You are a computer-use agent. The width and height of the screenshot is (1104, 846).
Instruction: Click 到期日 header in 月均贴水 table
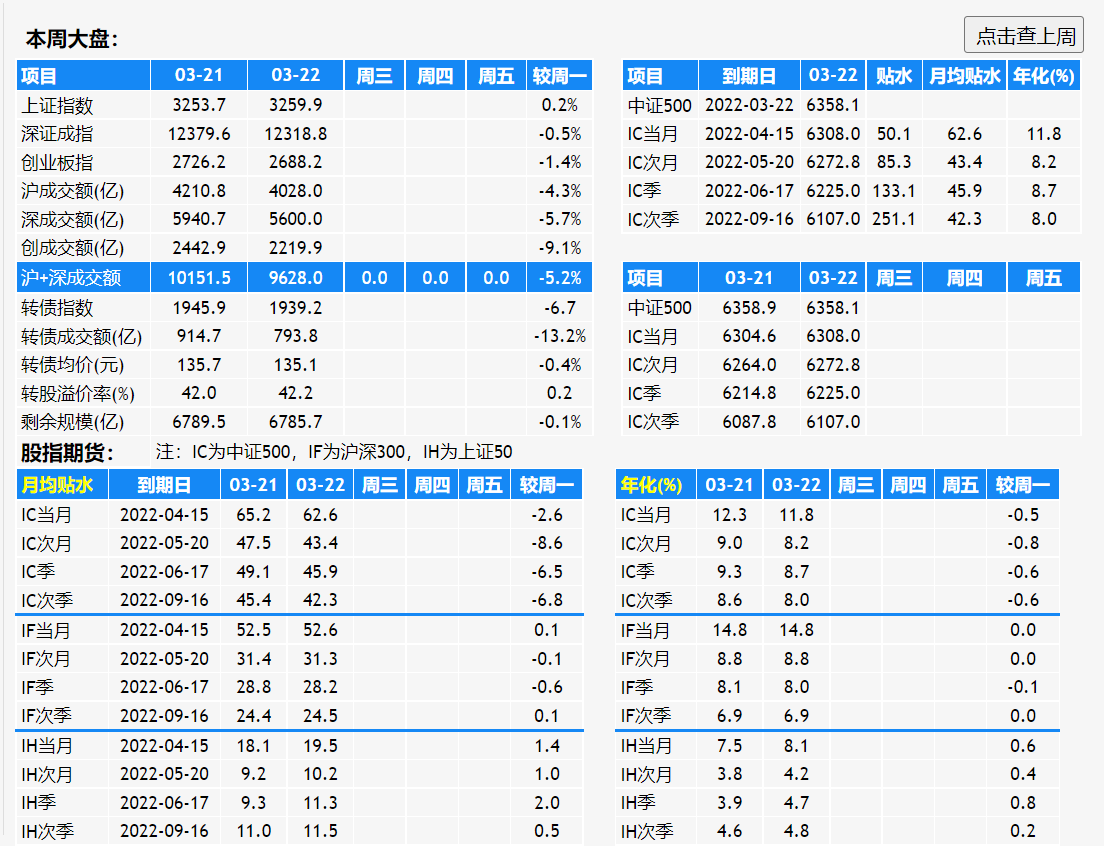tap(164, 485)
